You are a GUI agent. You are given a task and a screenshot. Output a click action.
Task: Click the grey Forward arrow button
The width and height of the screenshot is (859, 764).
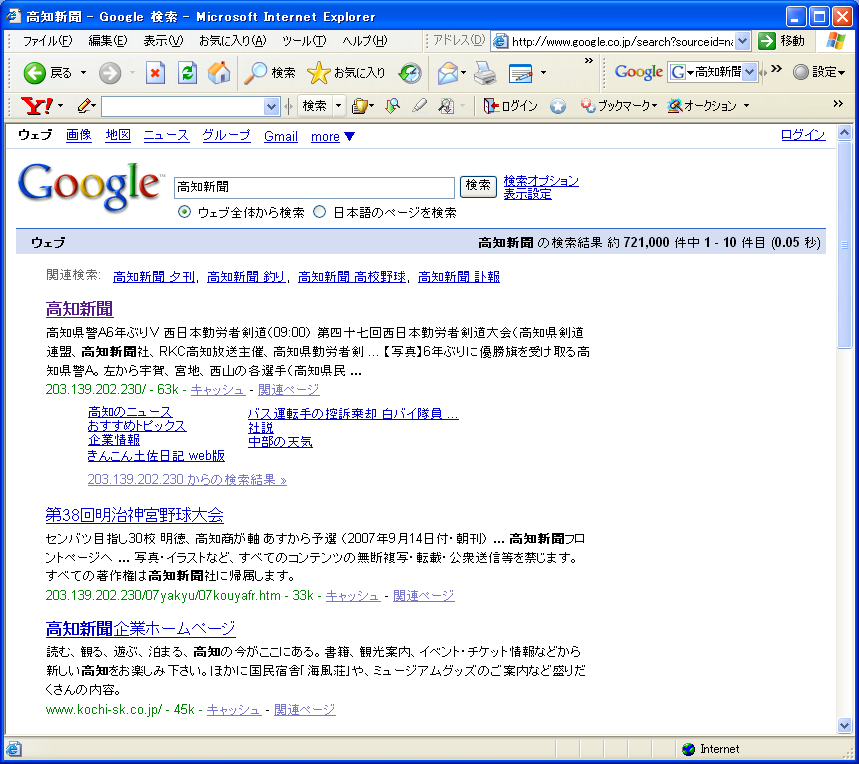[x=110, y=72]
